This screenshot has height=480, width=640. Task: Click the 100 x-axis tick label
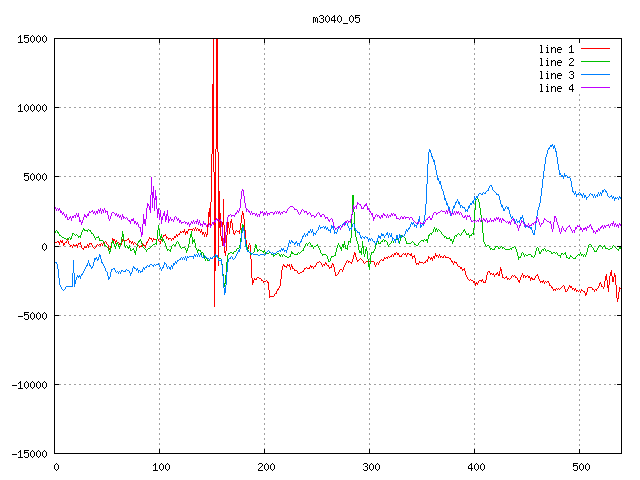pyautogui.click(x=160, y=467)
